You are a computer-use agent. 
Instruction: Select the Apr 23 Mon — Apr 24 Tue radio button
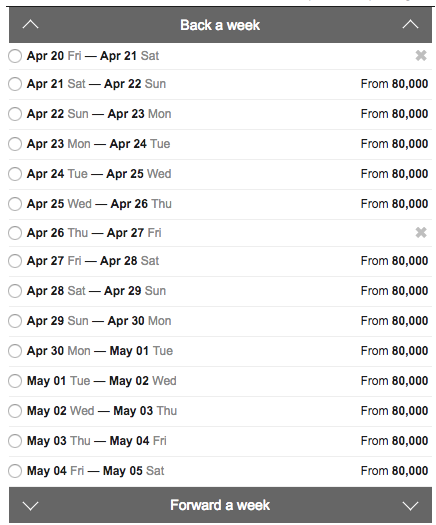pyautogui.click(x=15, y=144)
